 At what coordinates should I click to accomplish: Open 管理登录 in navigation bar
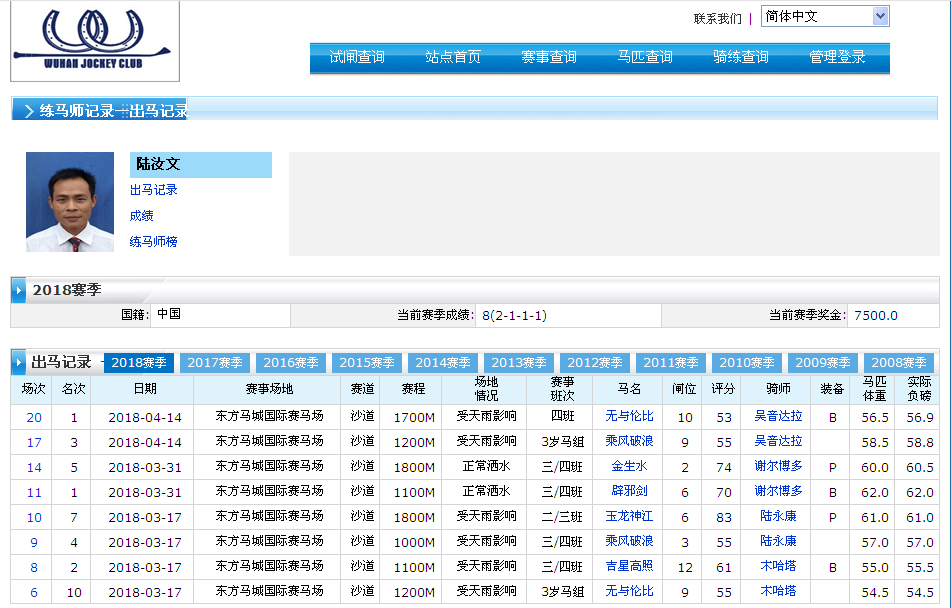tap(837, 58)
